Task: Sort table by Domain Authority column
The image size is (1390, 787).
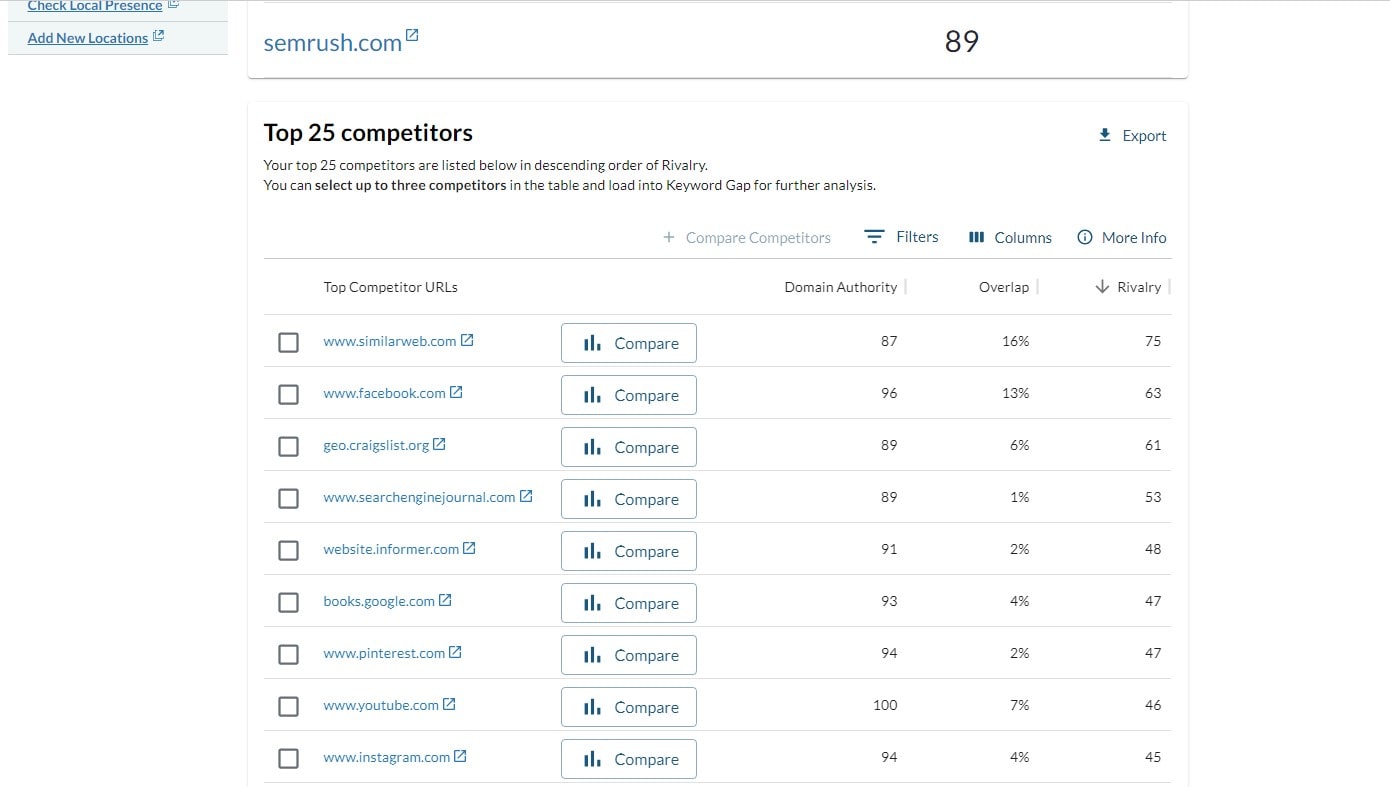Action: 841,287
